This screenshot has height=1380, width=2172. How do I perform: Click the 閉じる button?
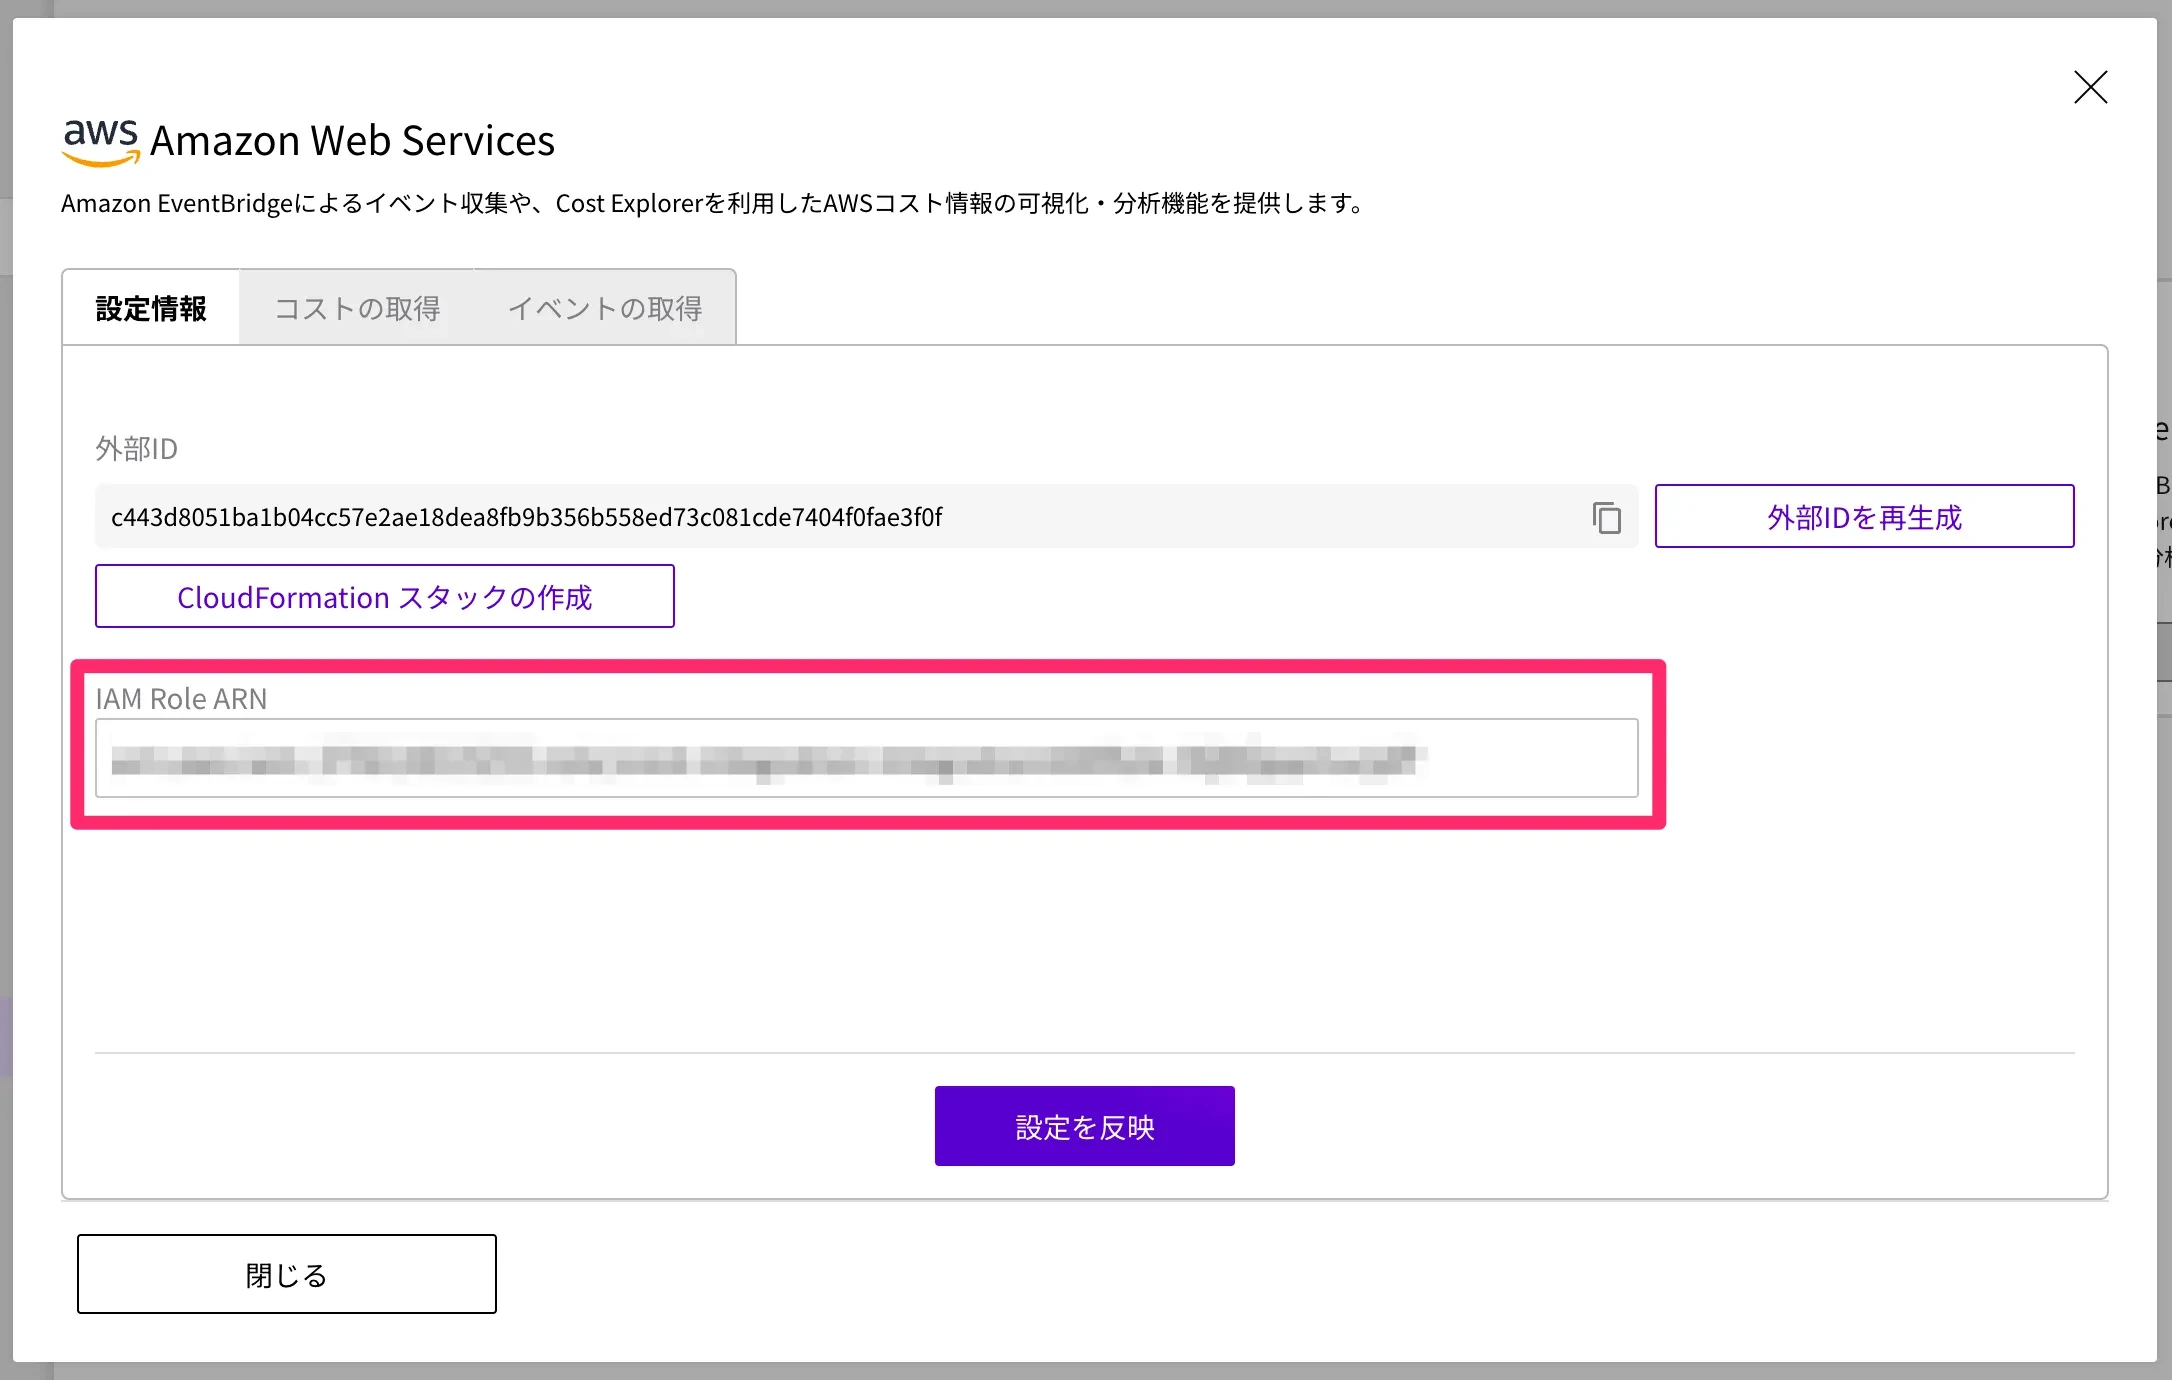pos(287,1274)
